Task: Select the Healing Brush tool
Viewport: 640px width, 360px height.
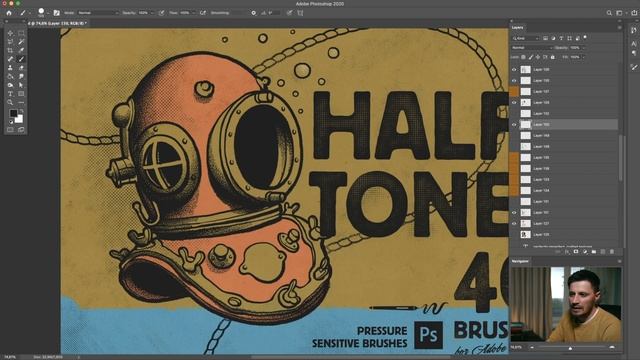Action: coord(10,59)
